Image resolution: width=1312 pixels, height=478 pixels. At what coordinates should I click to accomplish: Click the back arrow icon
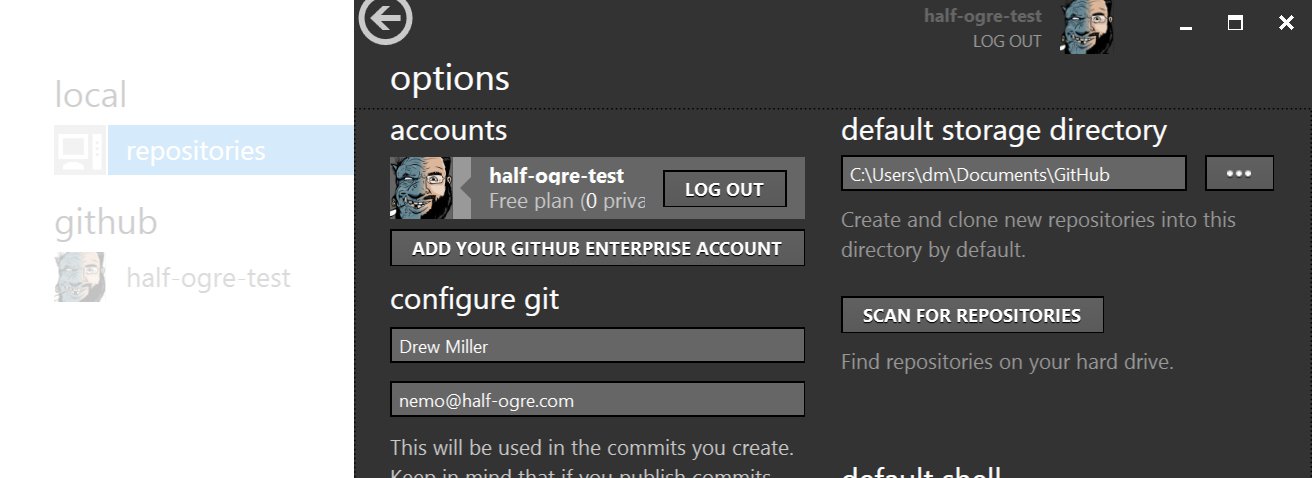(x=386, y=21)
